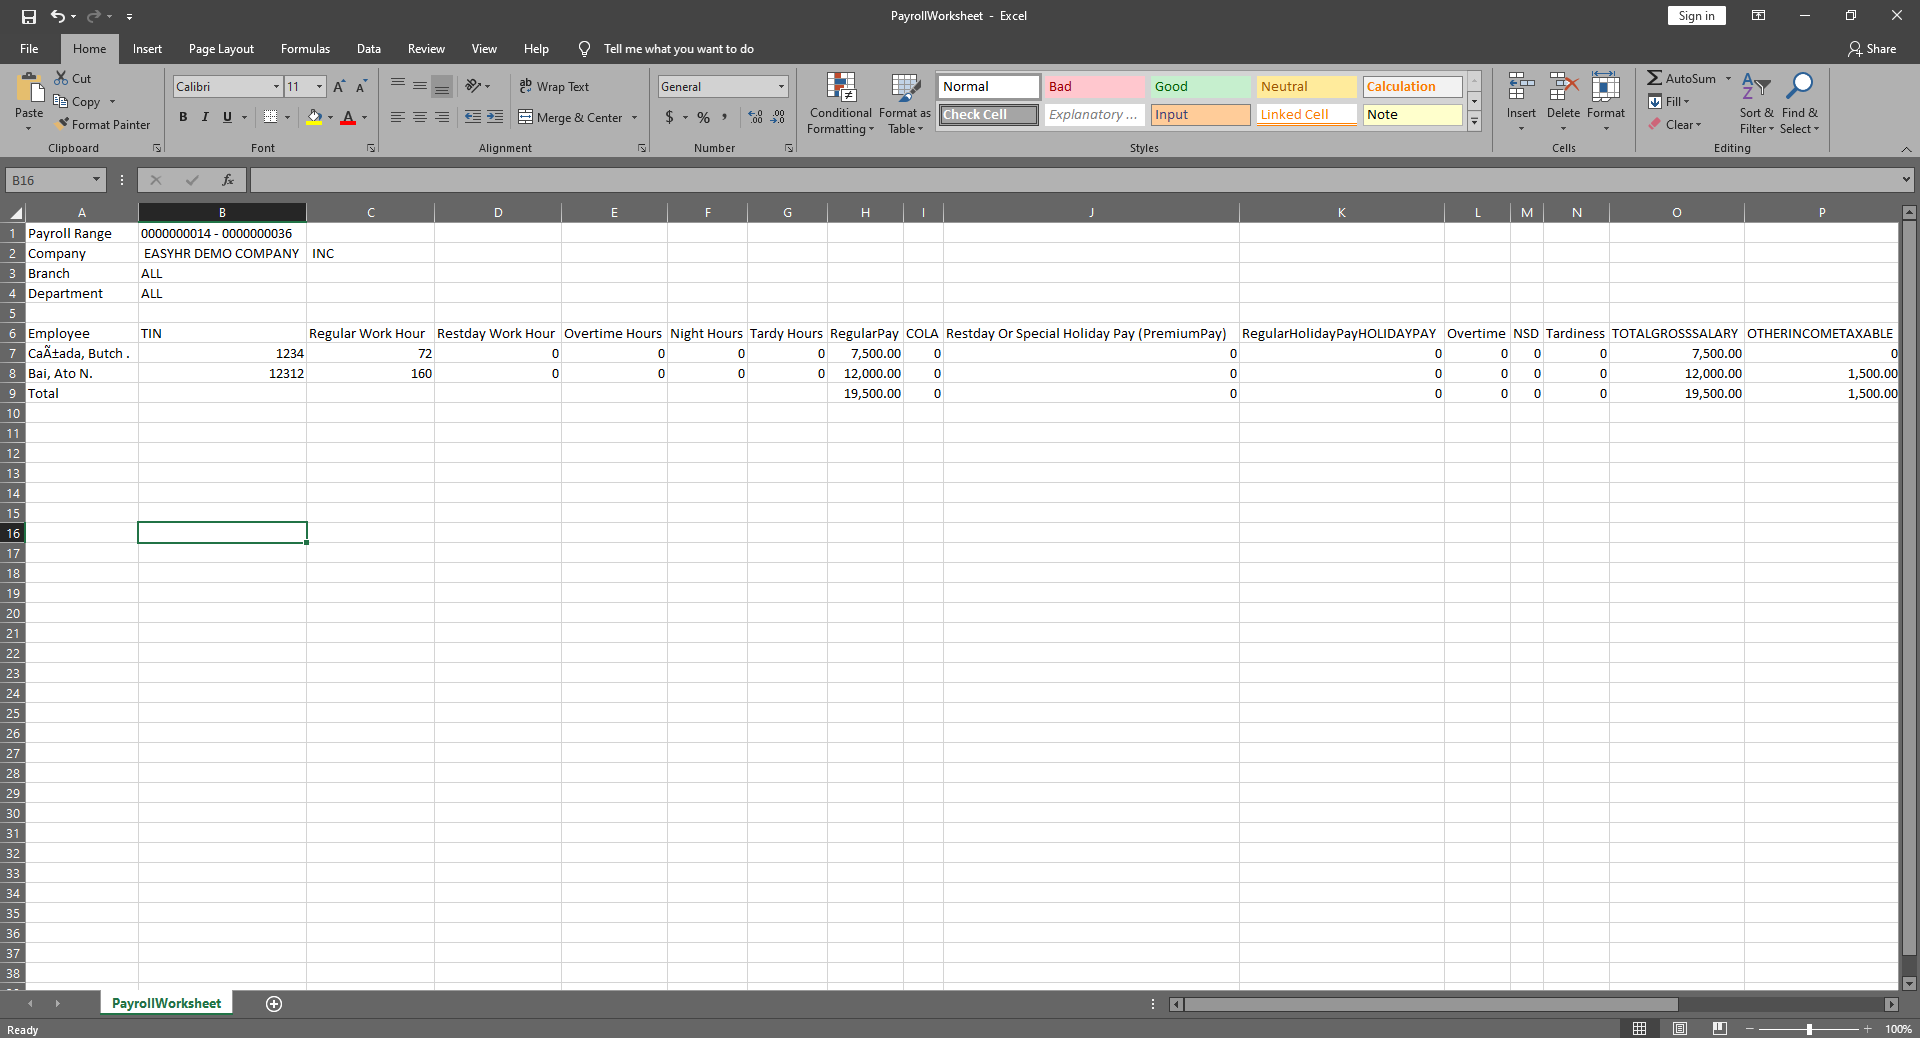Click the Wrap Text button
Viewport: 1920px width, 1038px height.
554,87
